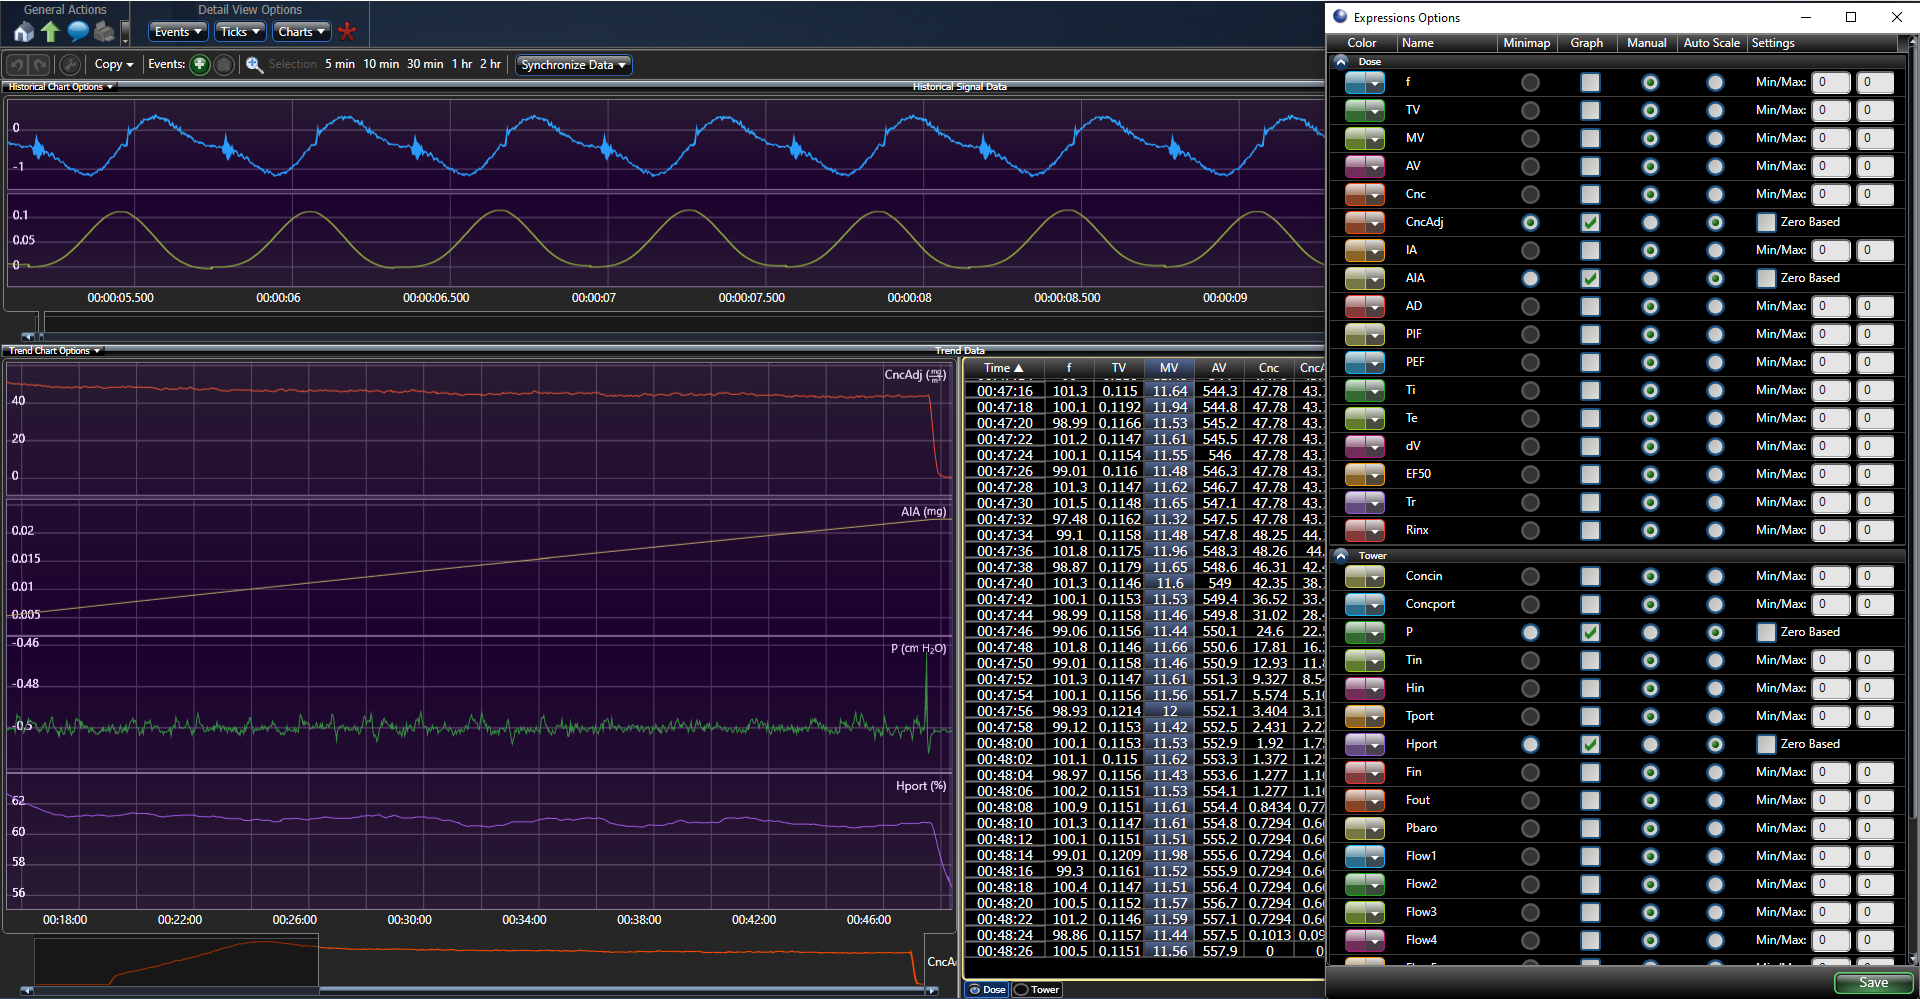This screenshot has width=1920, height=999.
Task: Click the Settings column header
Action: (1822, 43)
